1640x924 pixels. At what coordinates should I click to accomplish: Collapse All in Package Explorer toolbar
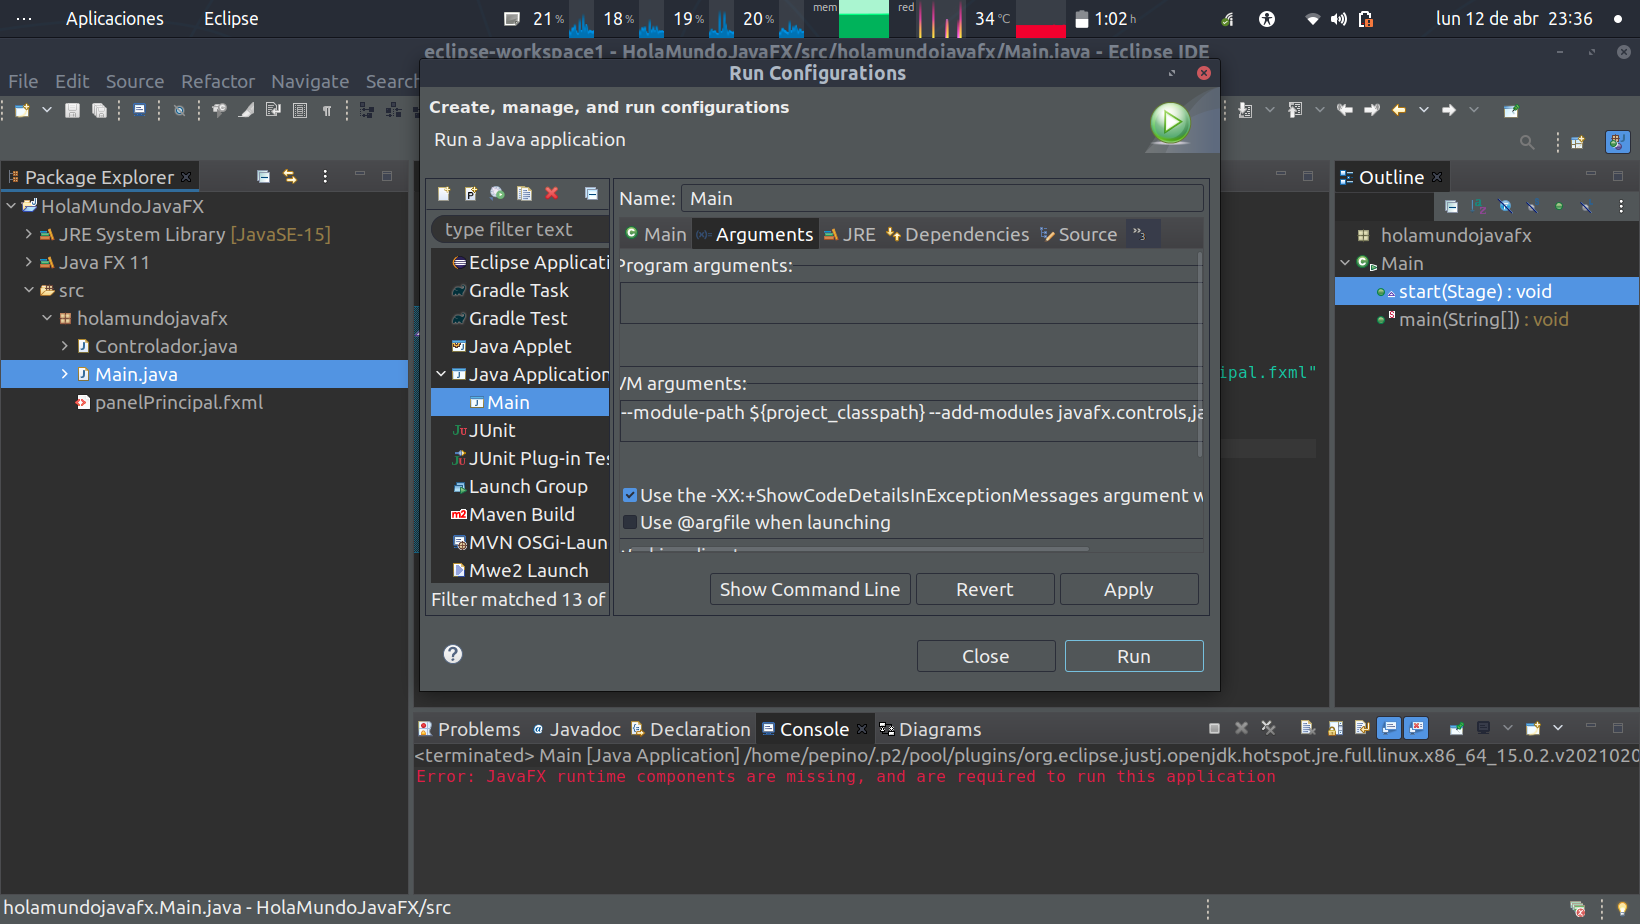click(263, 177)
